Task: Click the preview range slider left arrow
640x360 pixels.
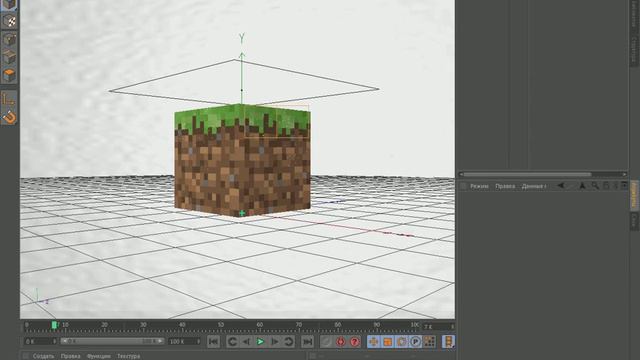Action: pyautogui.click(x=64, y=341)
